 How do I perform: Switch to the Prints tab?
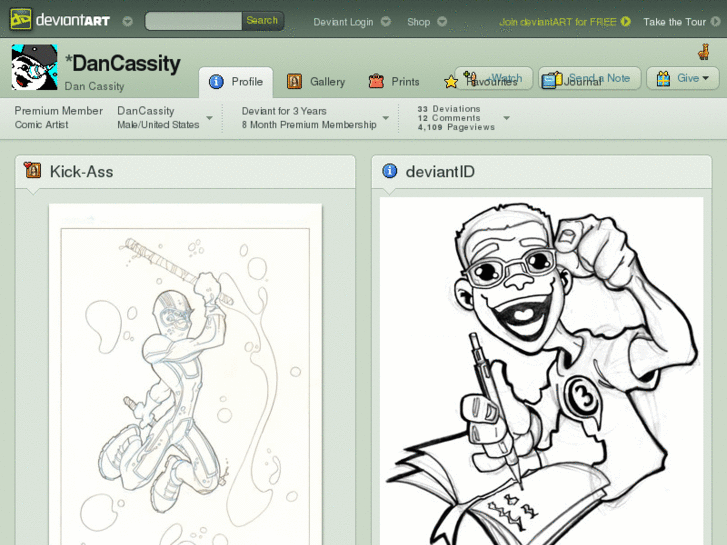coord(394,82)
